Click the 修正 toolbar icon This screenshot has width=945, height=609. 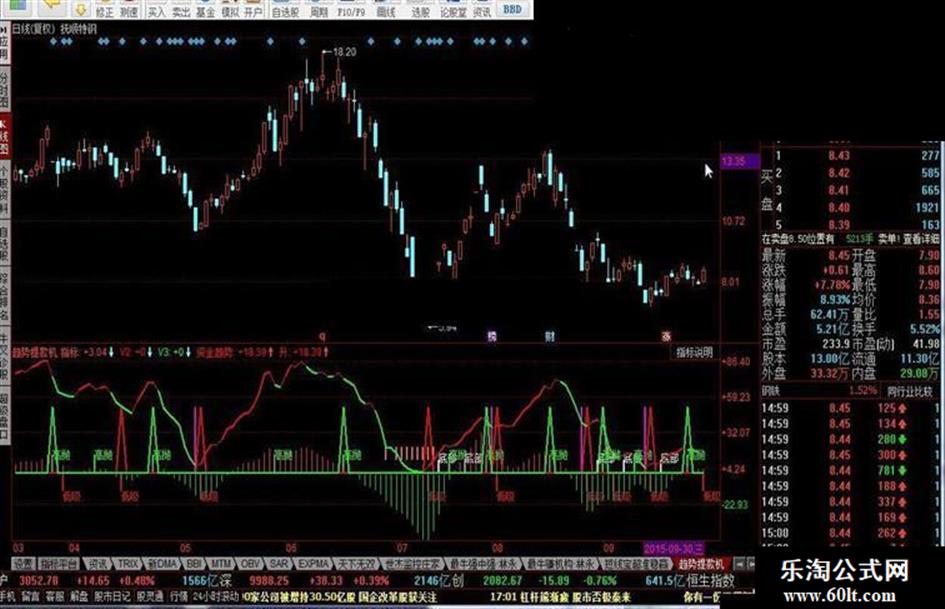tap(105, 9)
